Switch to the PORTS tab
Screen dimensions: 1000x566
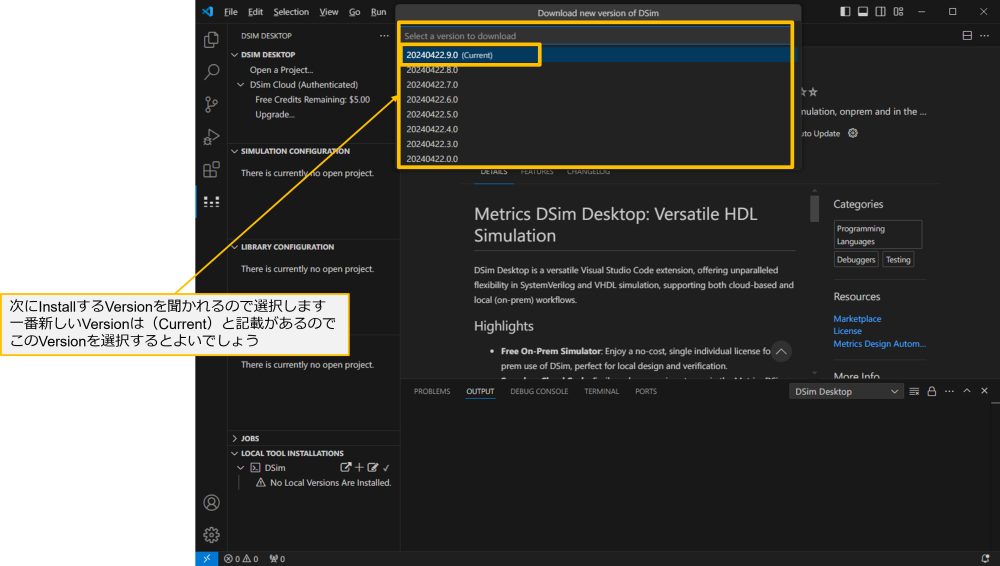(x=645, y=391)
